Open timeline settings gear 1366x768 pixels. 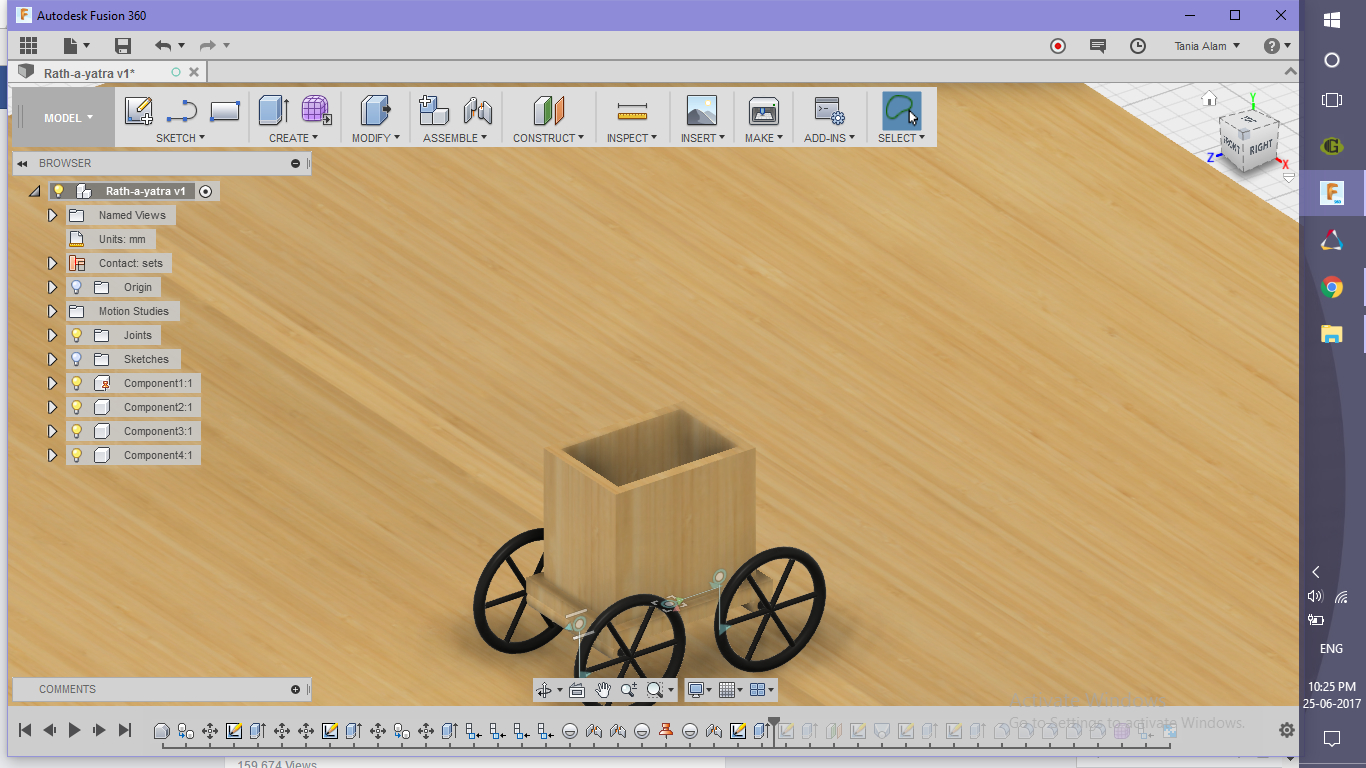point(1286,731)
